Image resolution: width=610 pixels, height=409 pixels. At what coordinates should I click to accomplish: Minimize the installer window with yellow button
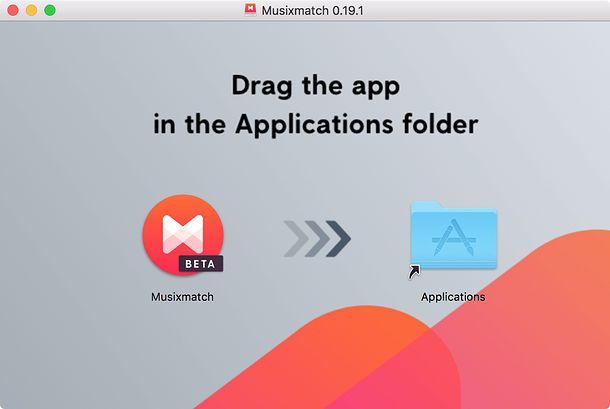pyautogui.click(x=32, y=10)
